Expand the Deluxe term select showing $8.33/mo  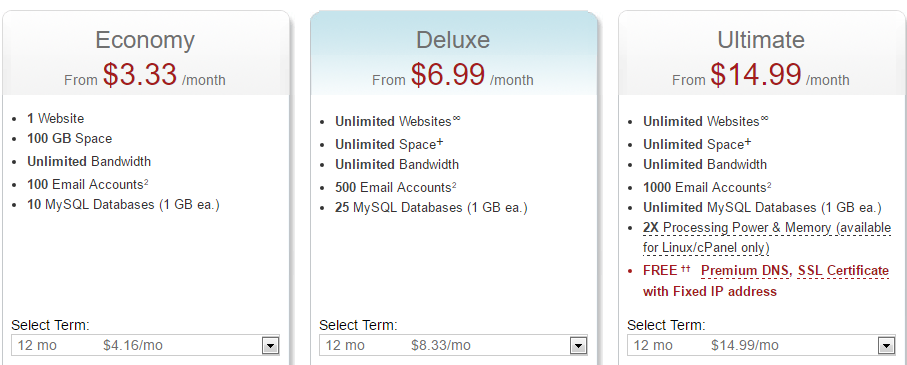click(454, 345)
